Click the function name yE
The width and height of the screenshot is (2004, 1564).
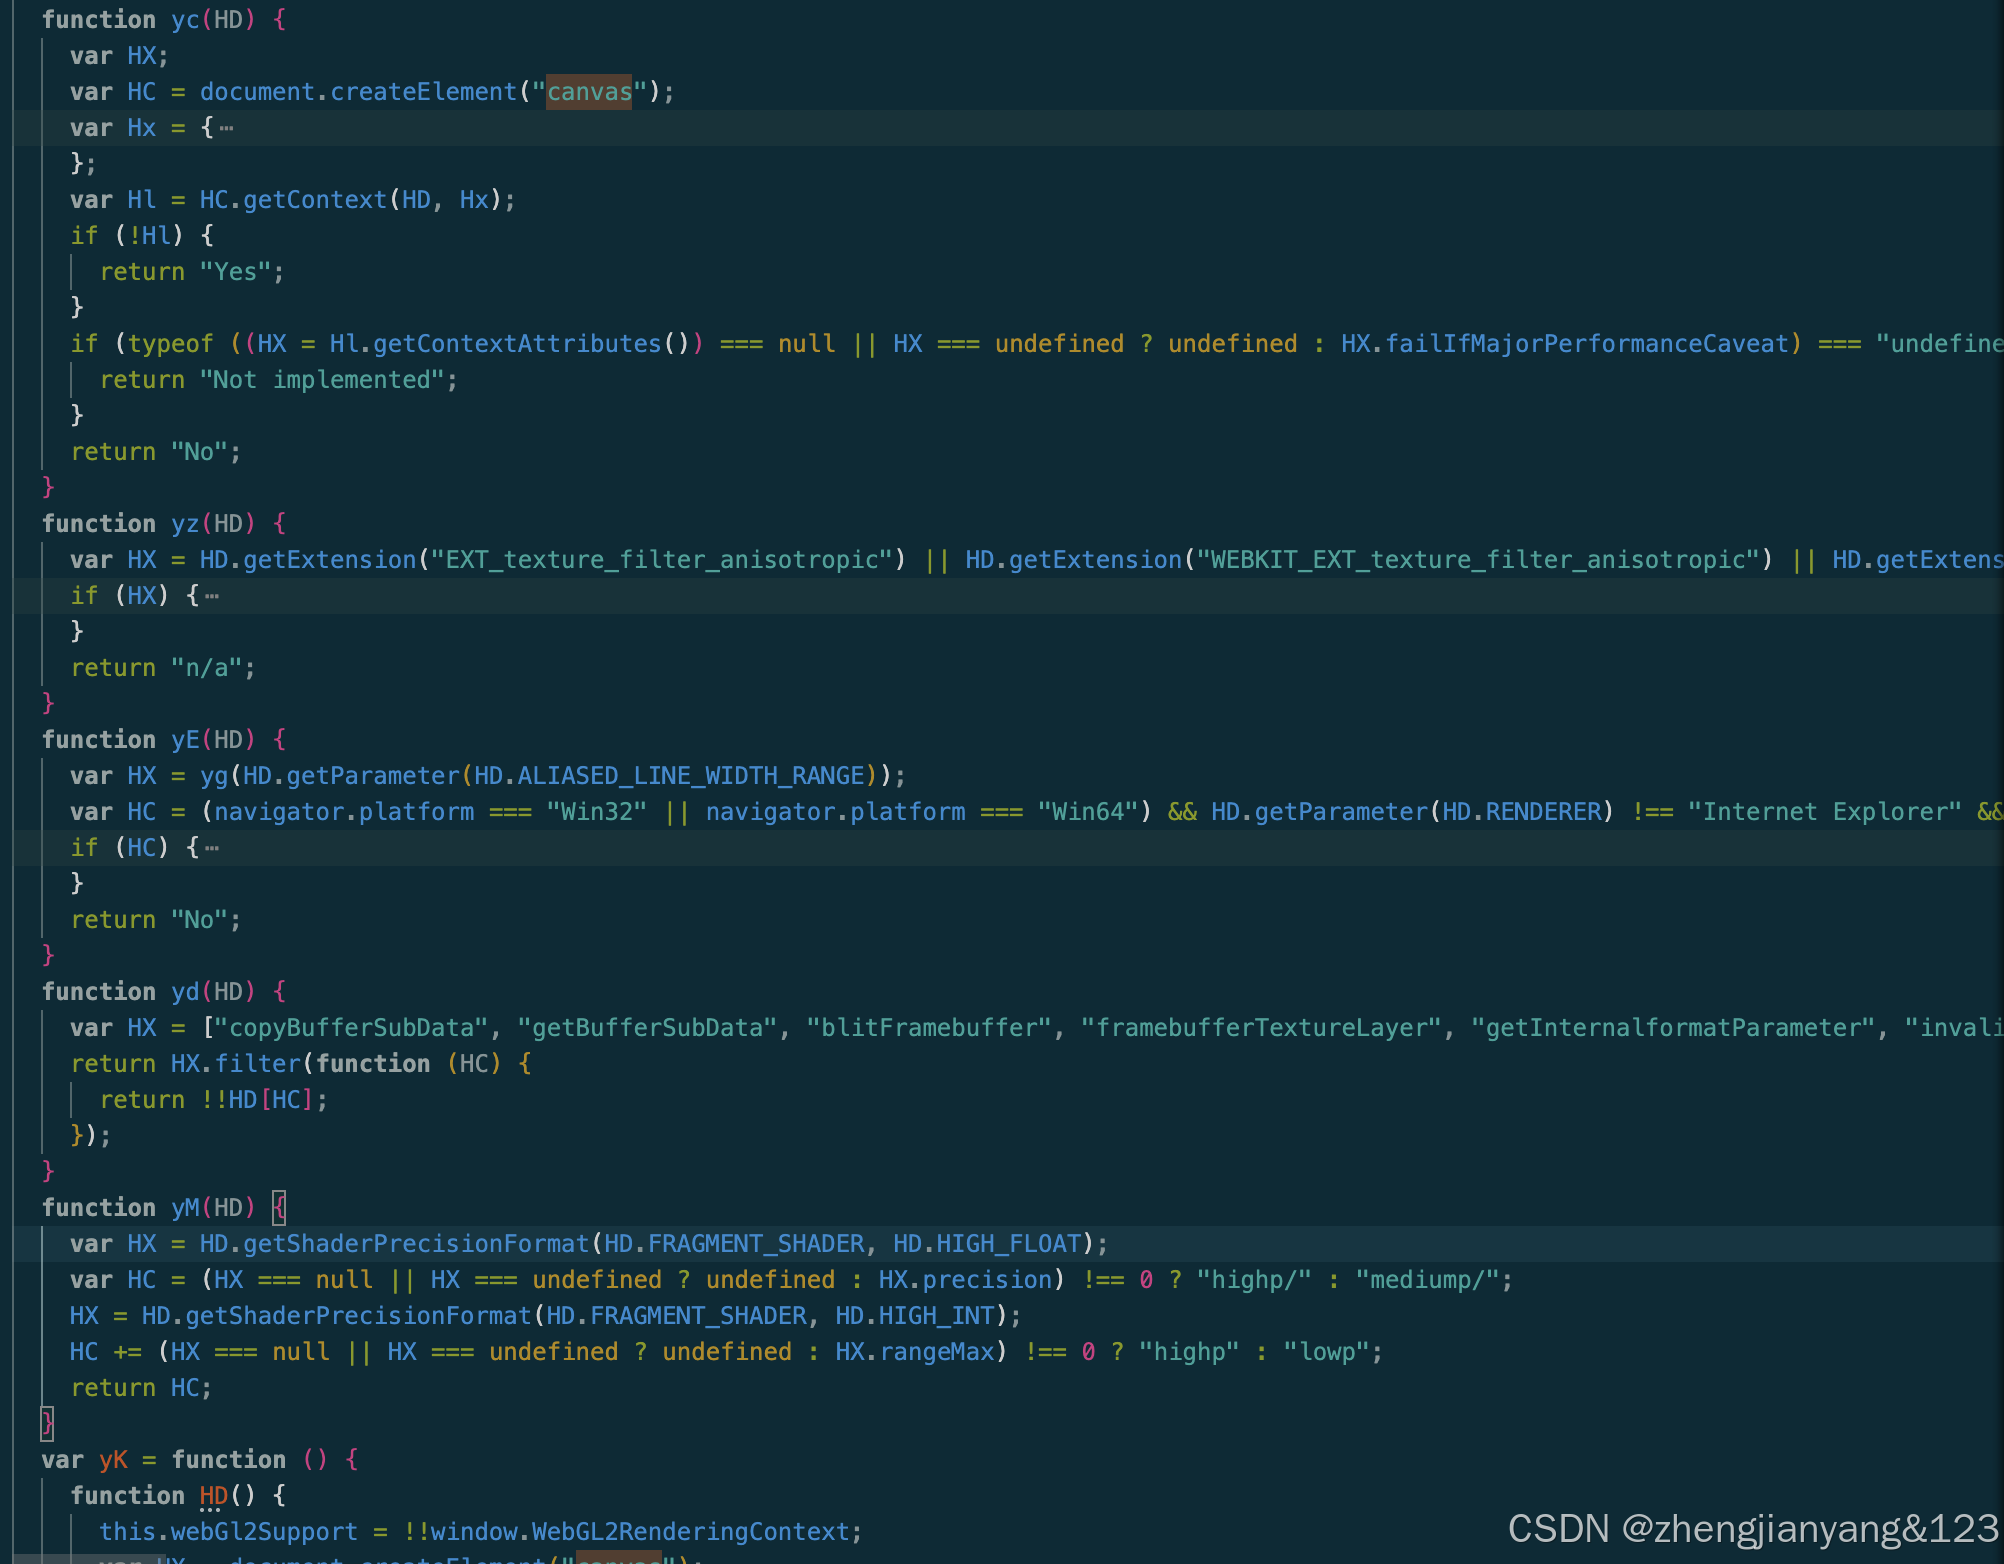click(x=185, y=740)
